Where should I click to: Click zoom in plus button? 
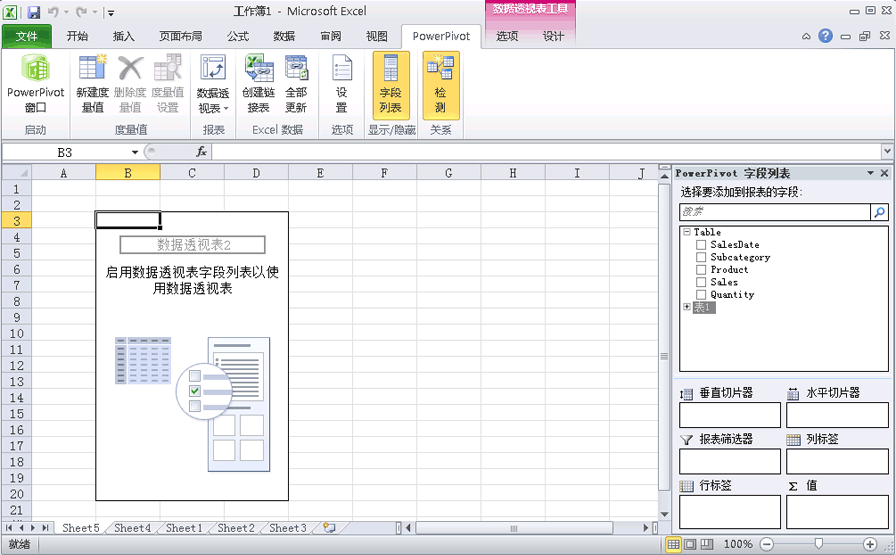click(x=870, y=544)
